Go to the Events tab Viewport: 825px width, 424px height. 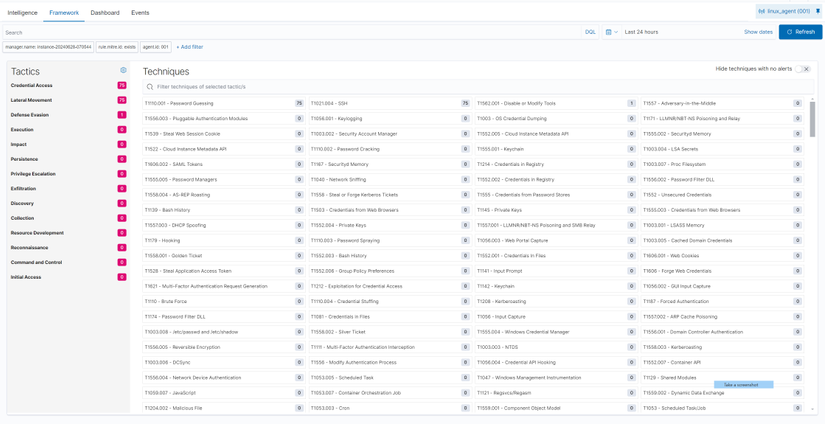(140, 13)
